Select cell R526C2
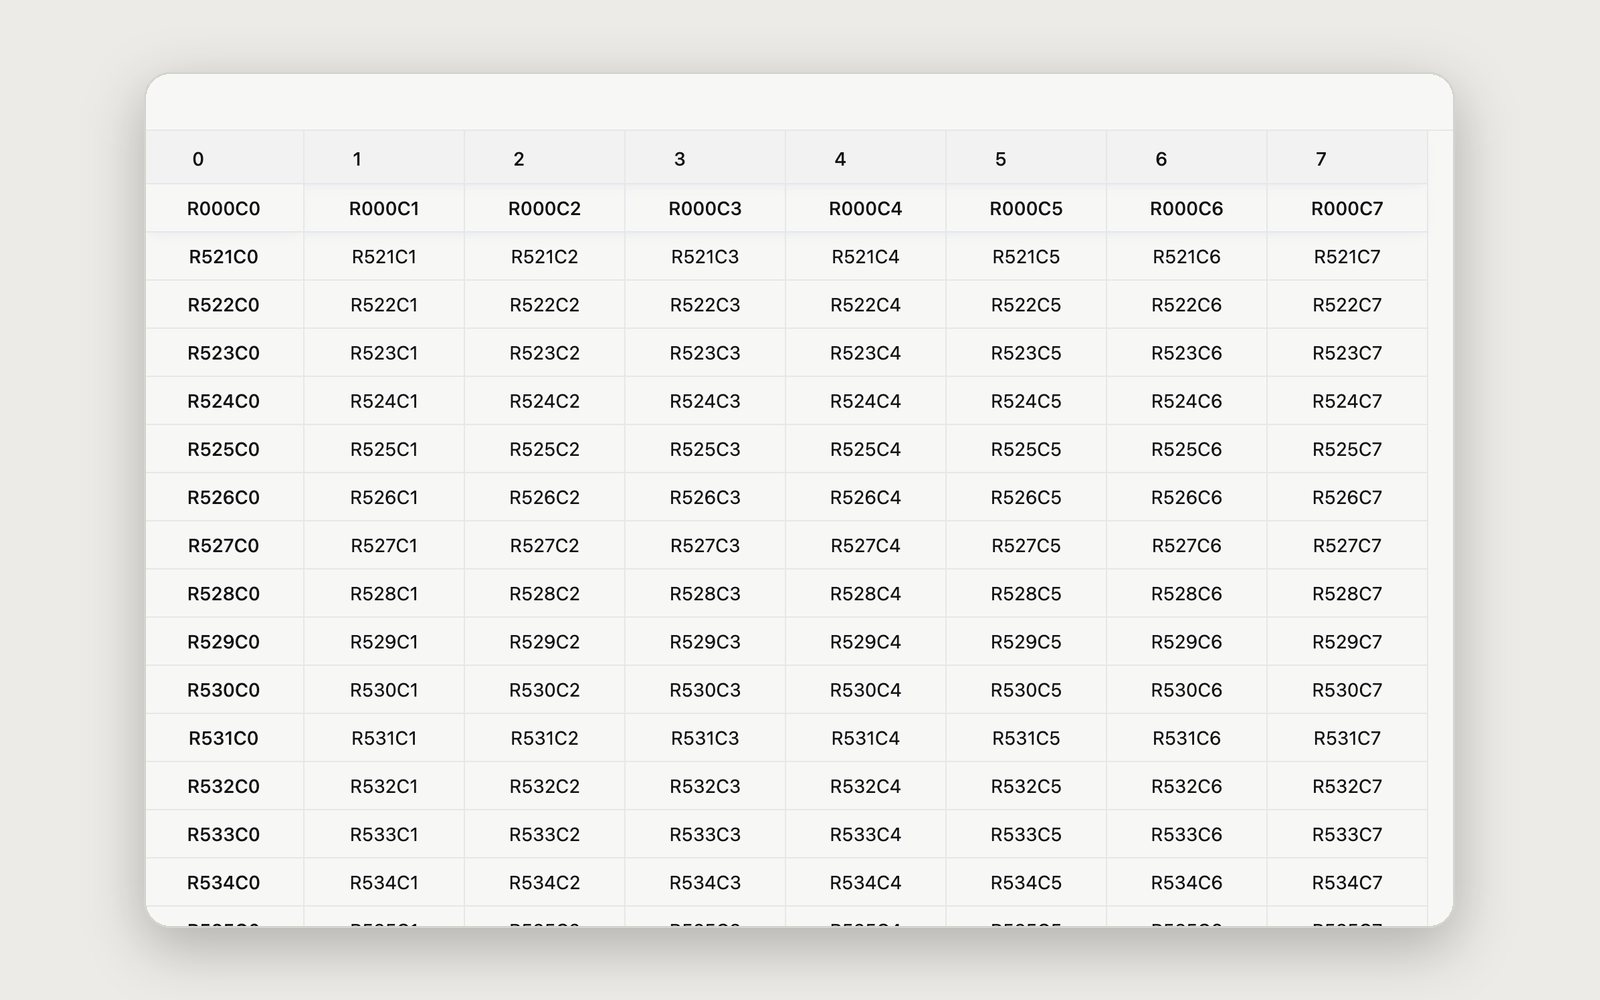 545,497
